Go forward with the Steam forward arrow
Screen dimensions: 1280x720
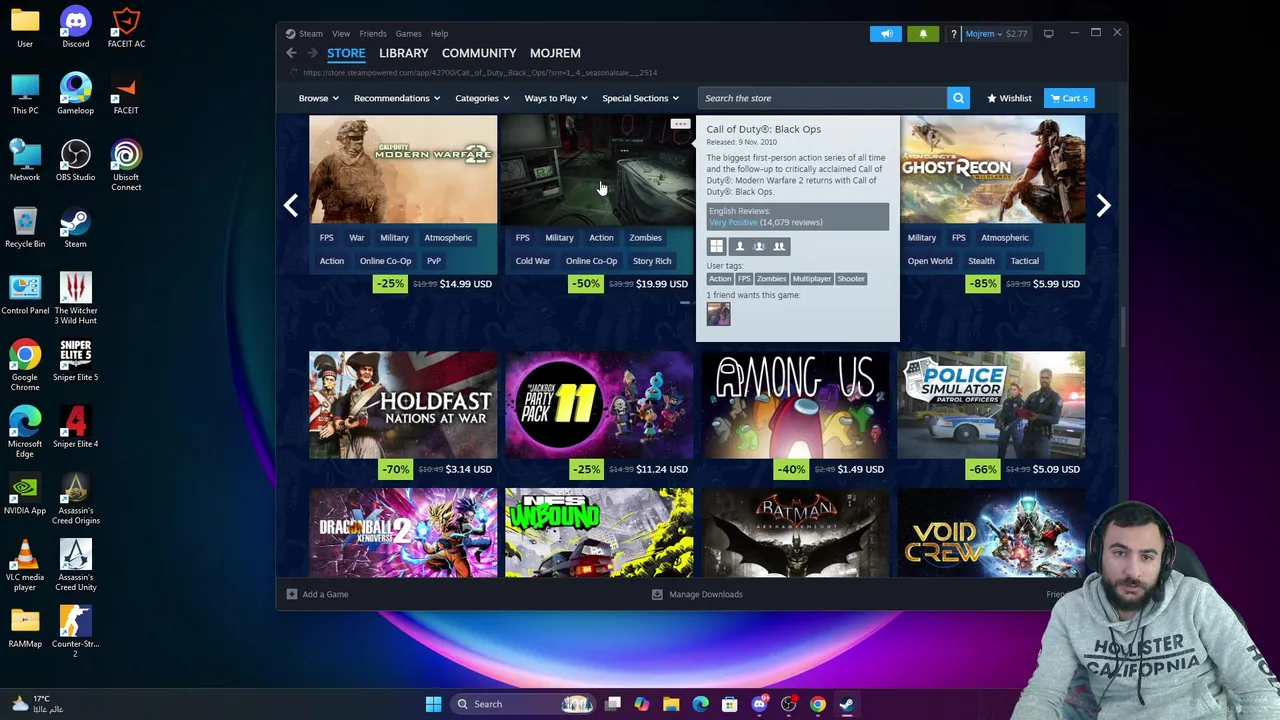312,53
